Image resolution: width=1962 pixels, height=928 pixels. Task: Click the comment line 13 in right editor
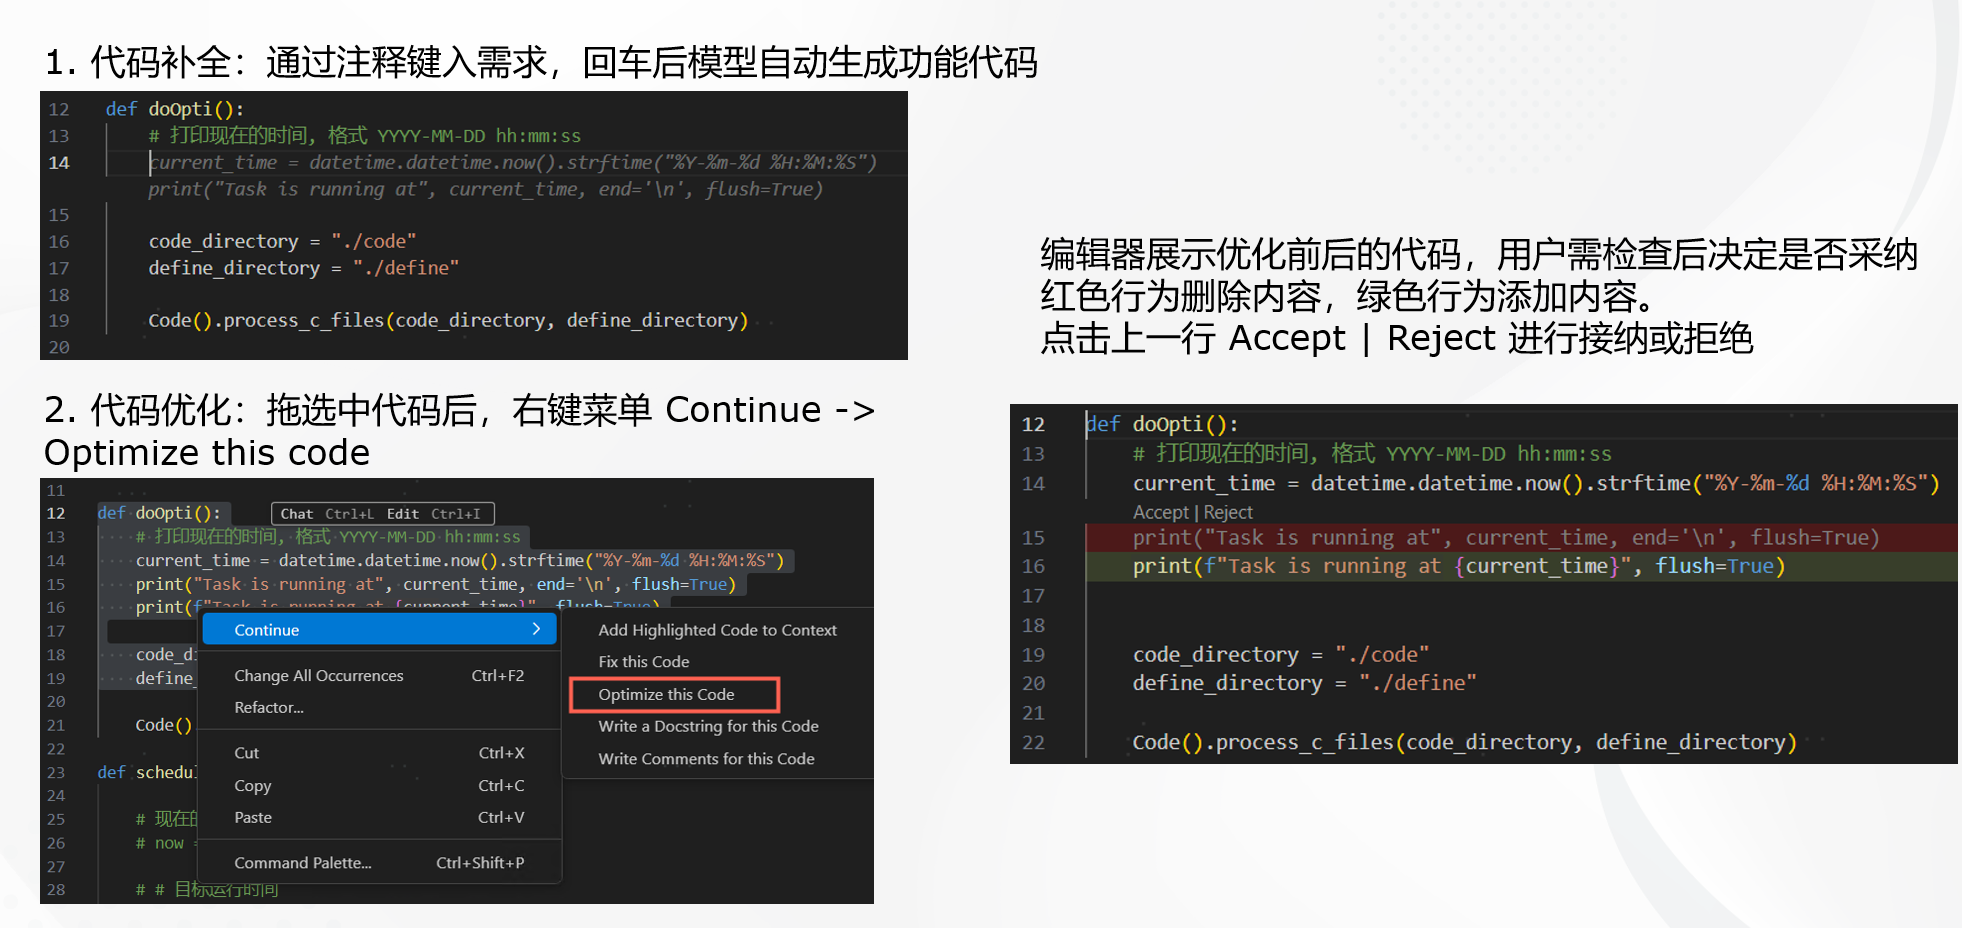(1372, 454)
